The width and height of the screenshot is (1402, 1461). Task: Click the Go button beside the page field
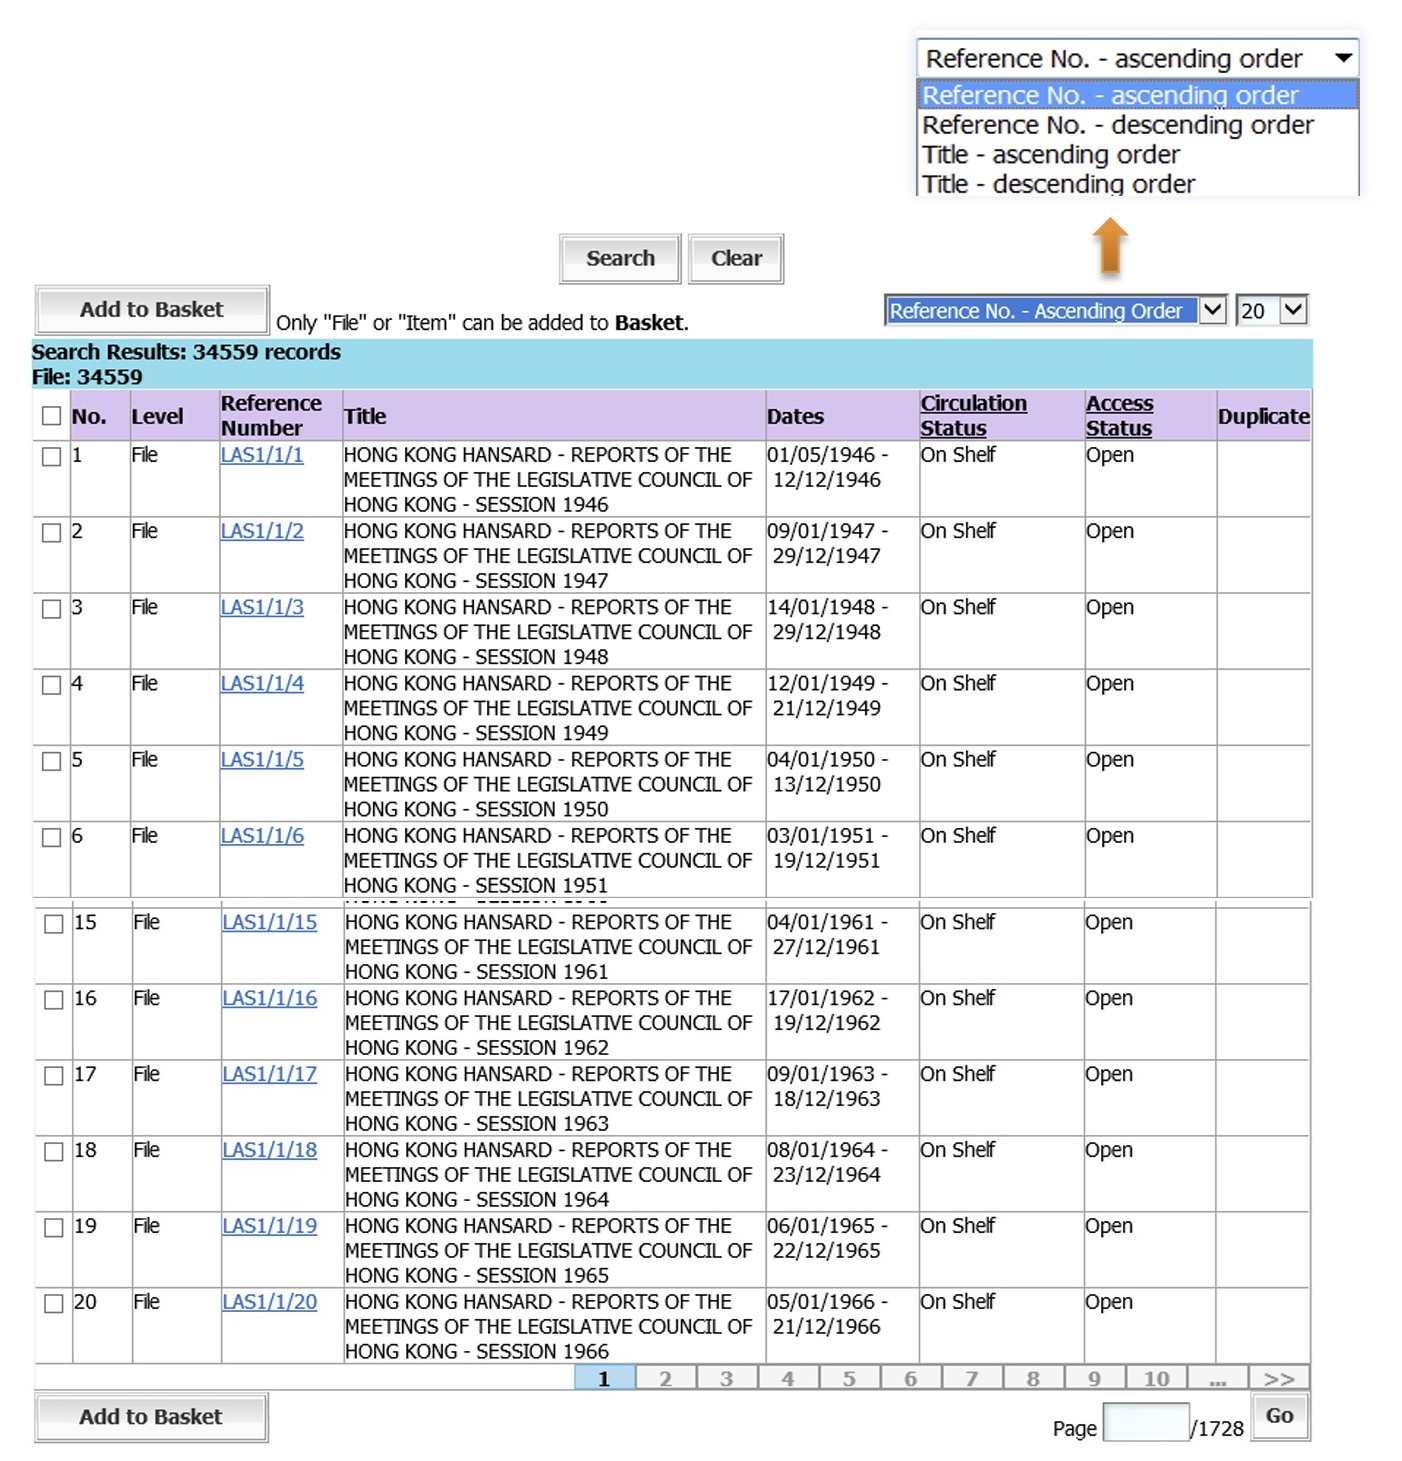coord(1280,1417)
